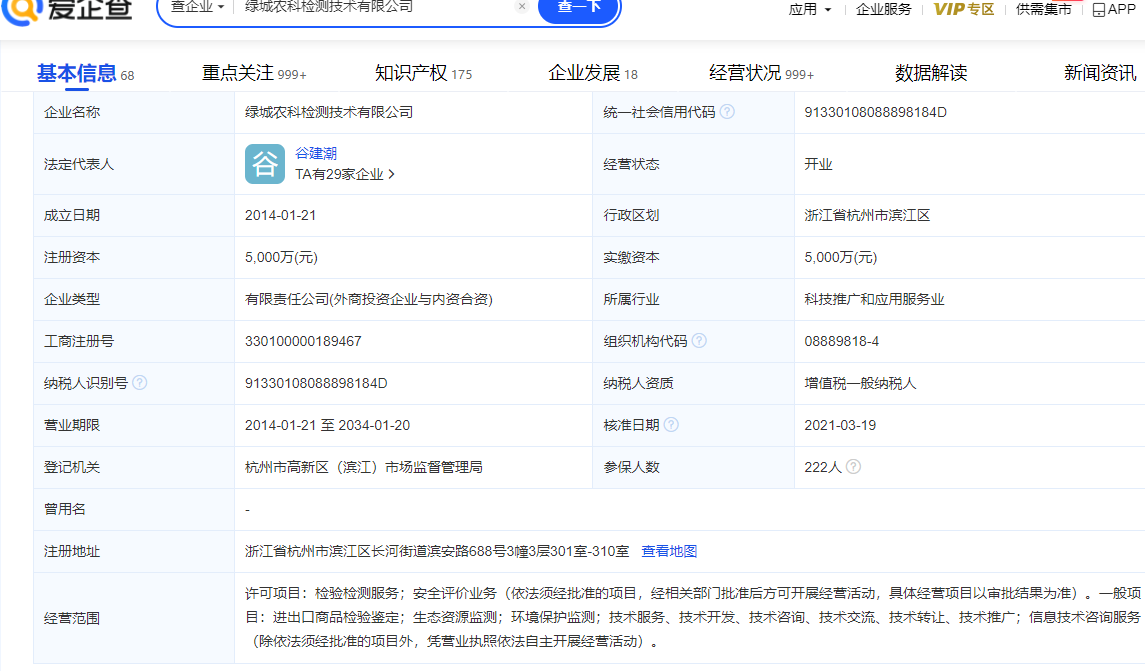Select the 纳税人资质 value 增值税一般纳税人
The height and width of the screenshot is (671, 1145).
(x=860, y=383)
